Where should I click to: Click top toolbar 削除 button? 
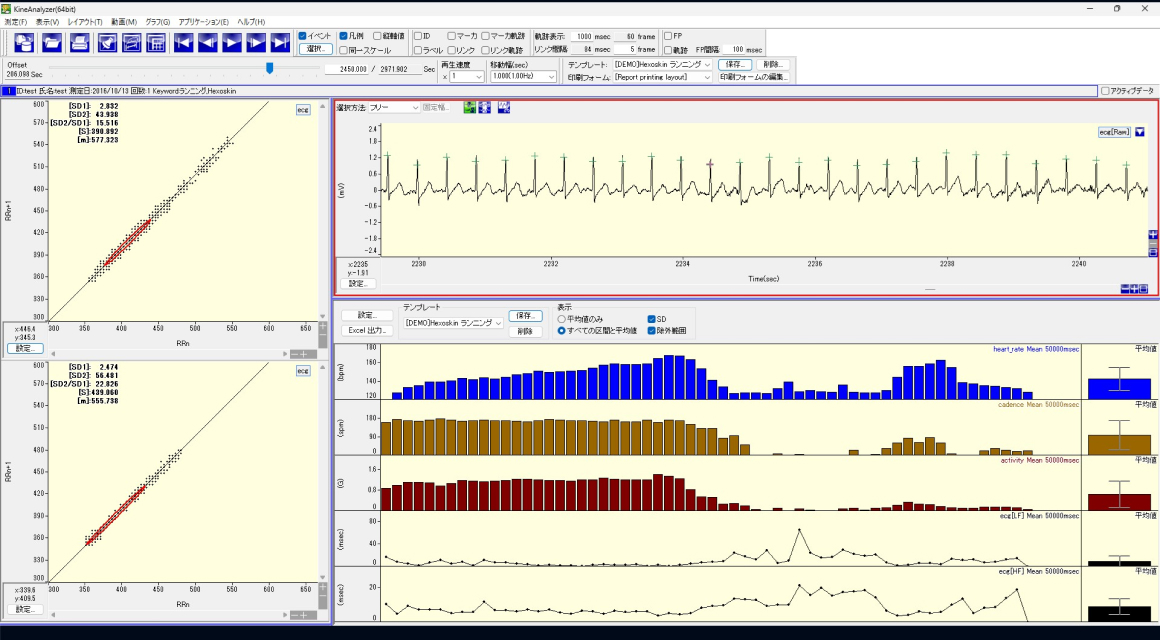coord(772,65)
